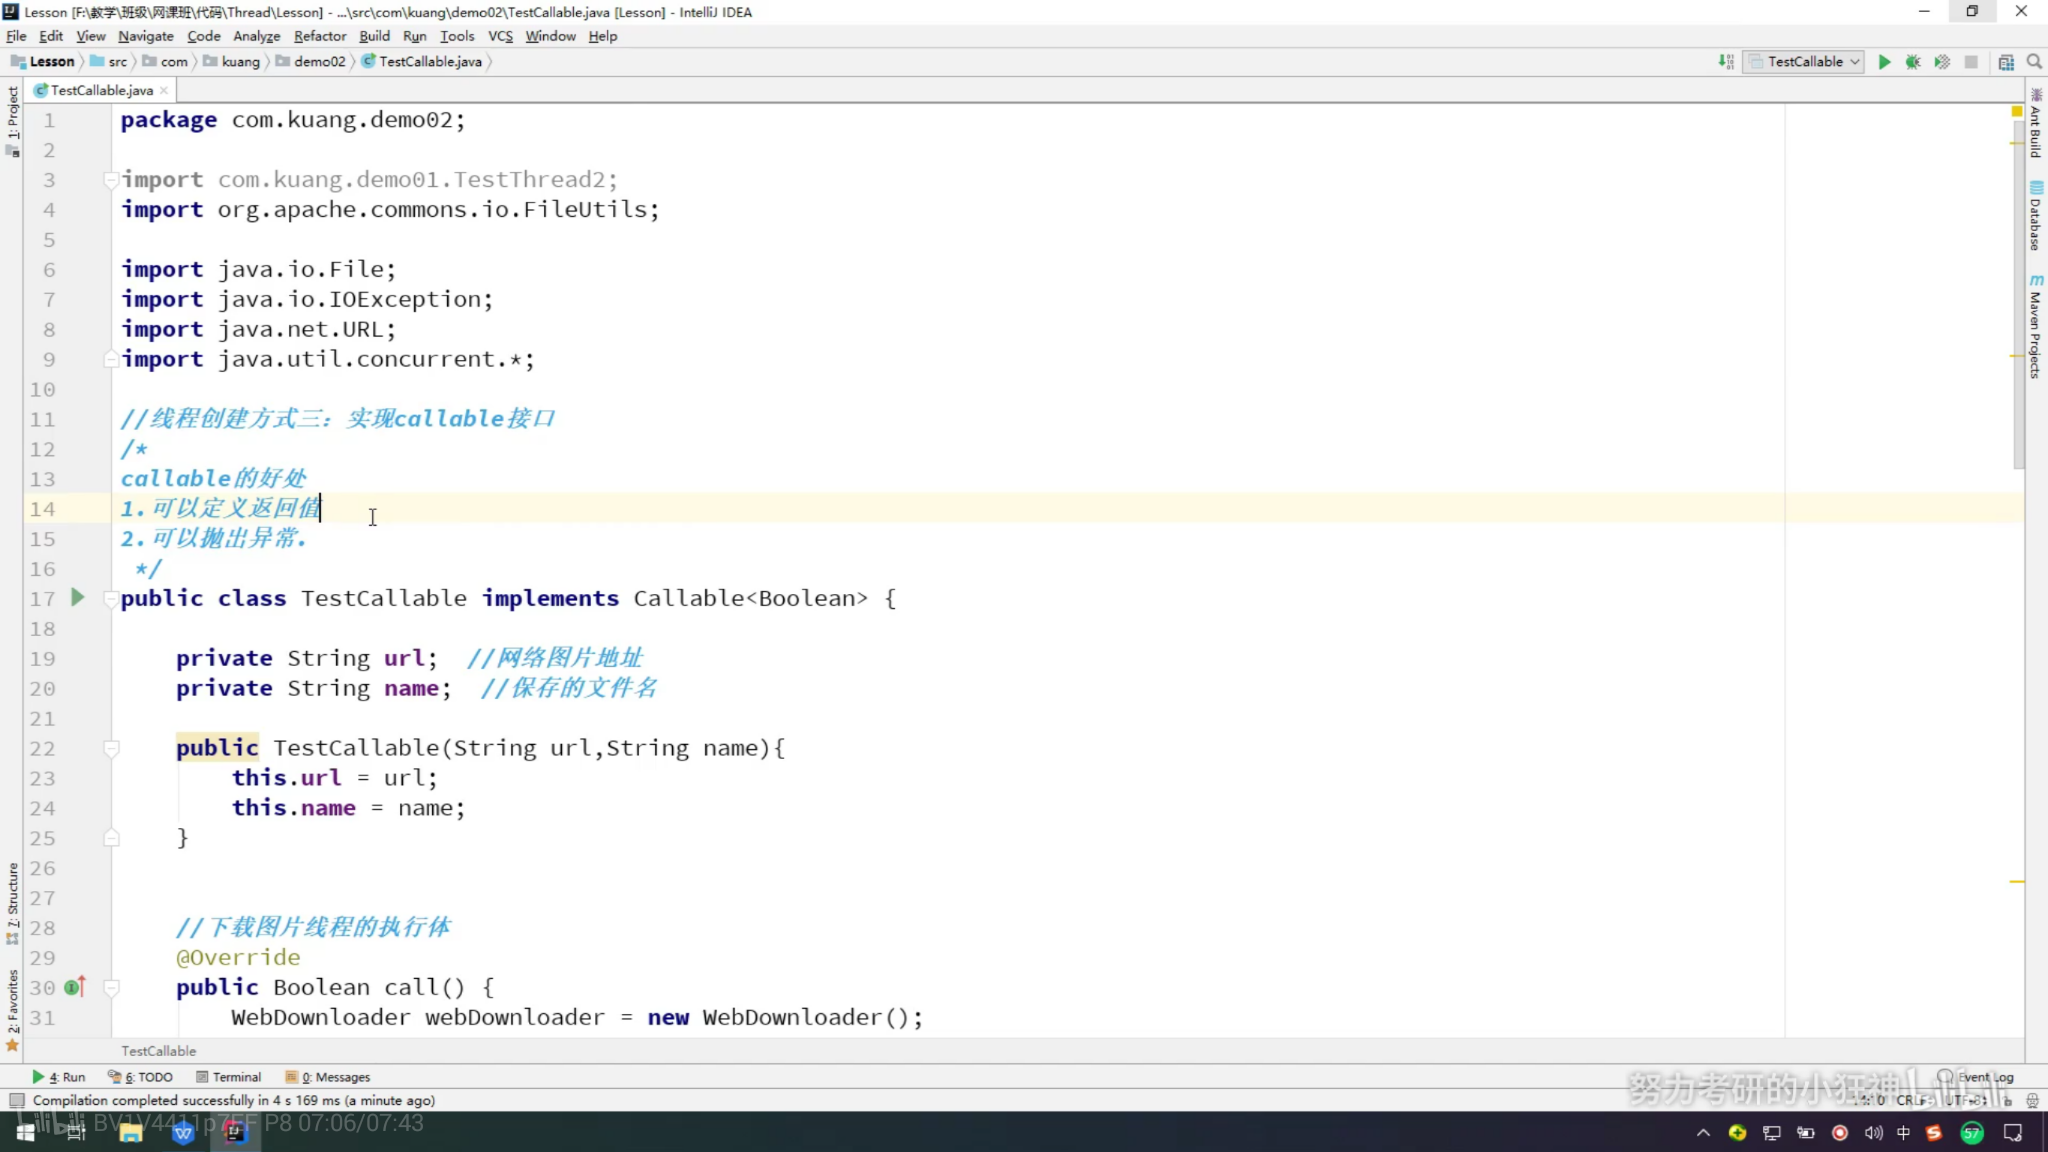Start debugging TestCallable with the bug icon
This screenshot has height=1152, width=2048.
coord(1913,62)
